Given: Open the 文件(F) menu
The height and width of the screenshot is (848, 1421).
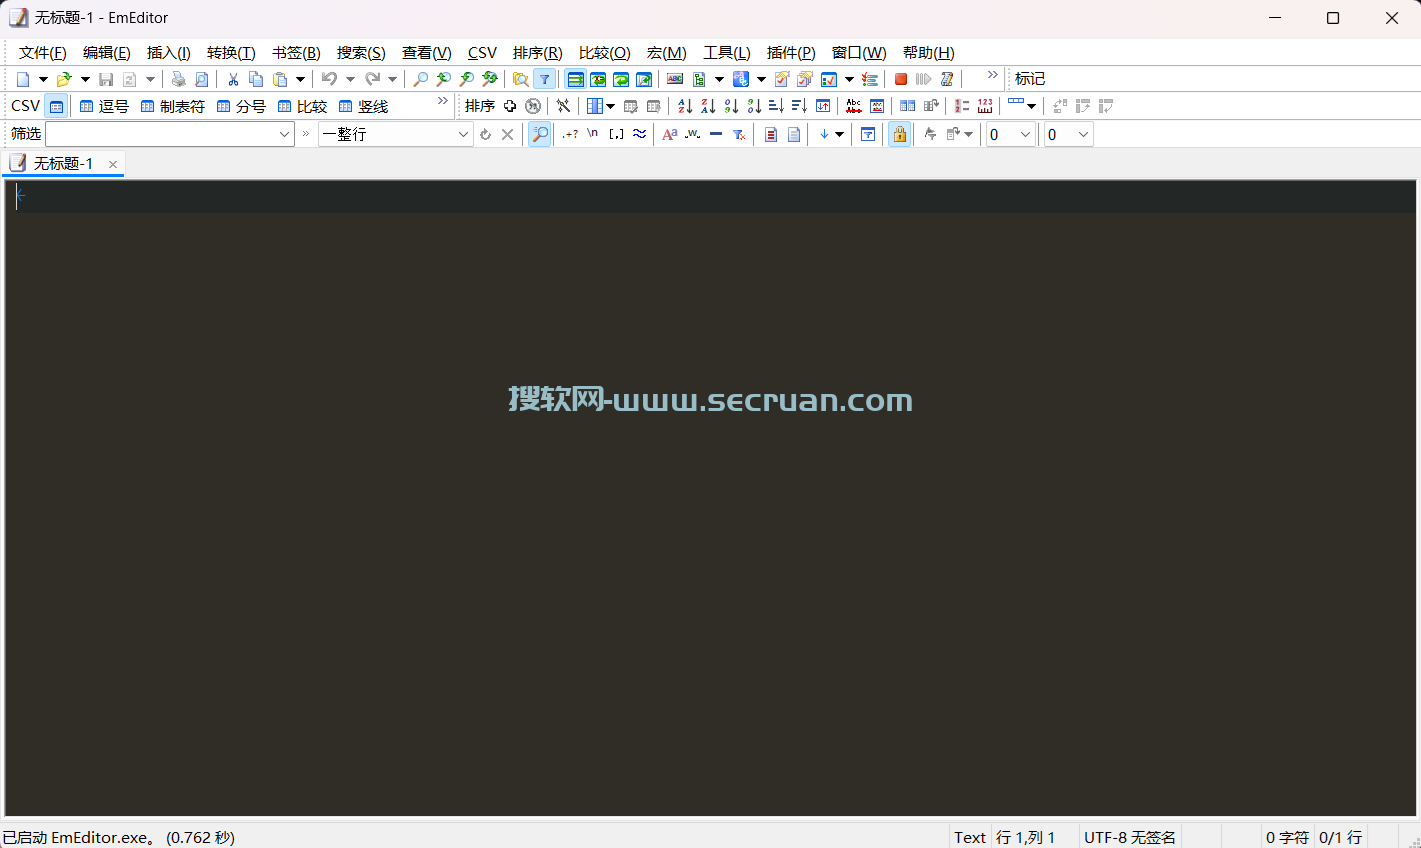Looking at the screenshot, I should 42,53.
